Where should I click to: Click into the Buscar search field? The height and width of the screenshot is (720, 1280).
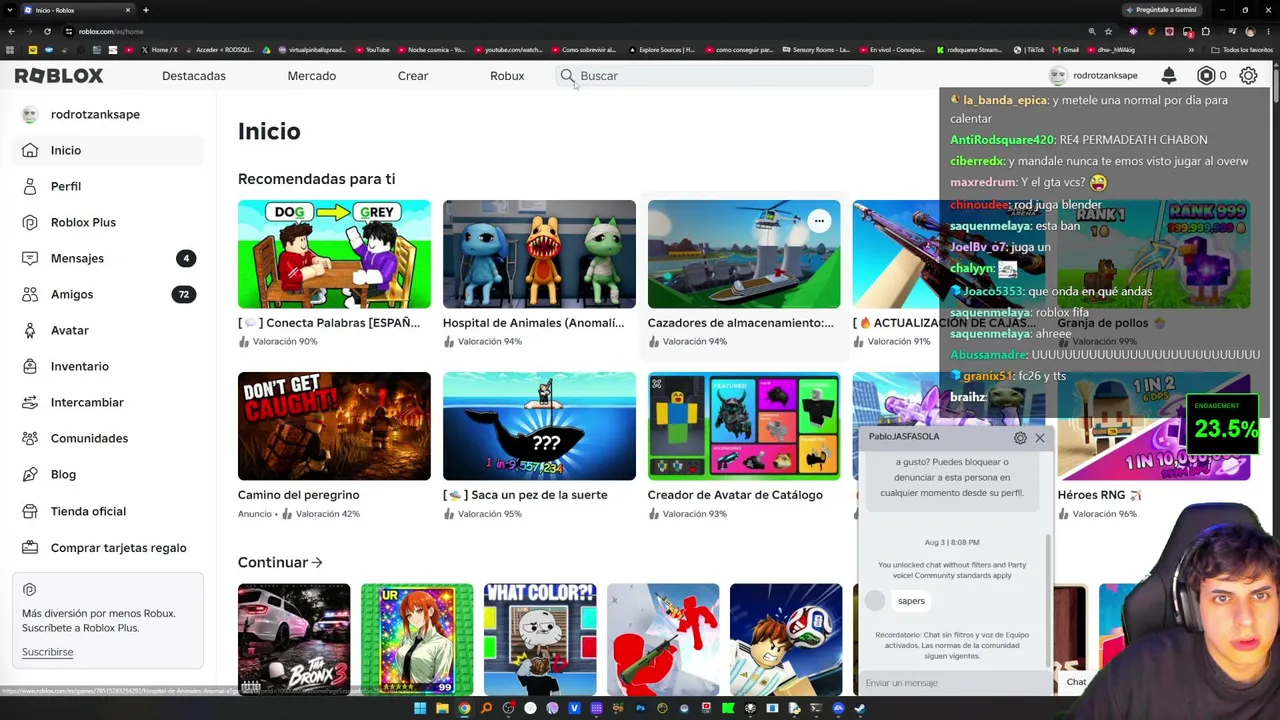click(x=714, y=76)
